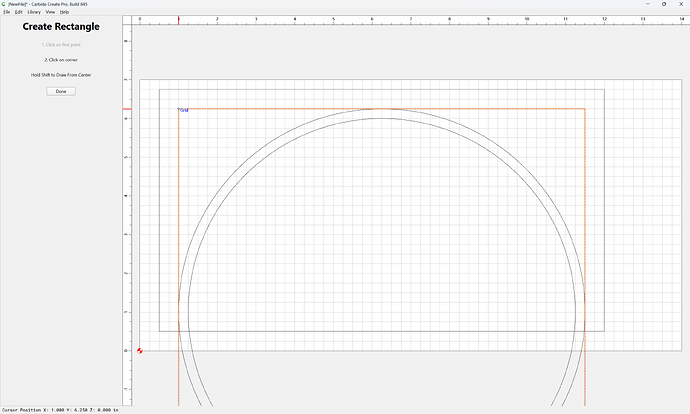The image size is (690, 414).
Task: Click 'Hold Shift to Draw From Center' text
Action: 61,75
